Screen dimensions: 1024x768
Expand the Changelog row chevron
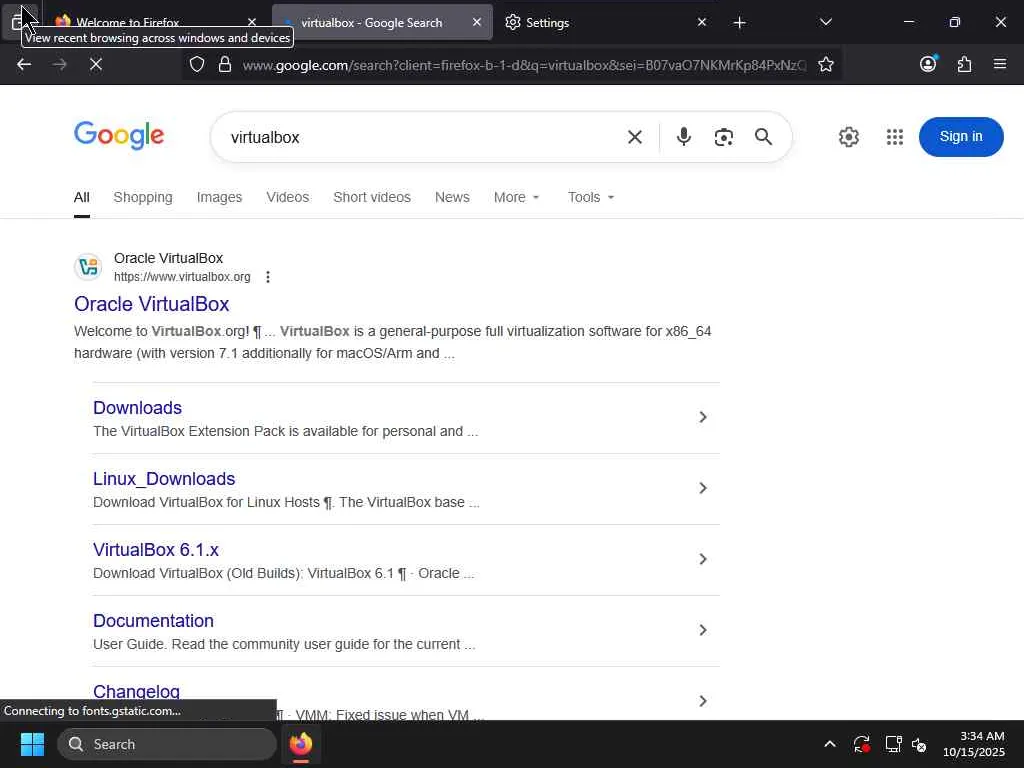coord(703,701)
